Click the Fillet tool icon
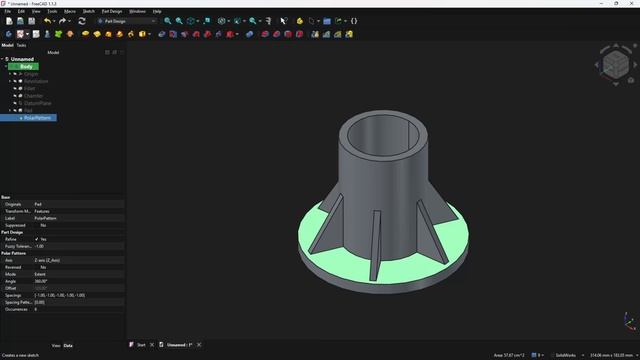 [x=265, y=34]
